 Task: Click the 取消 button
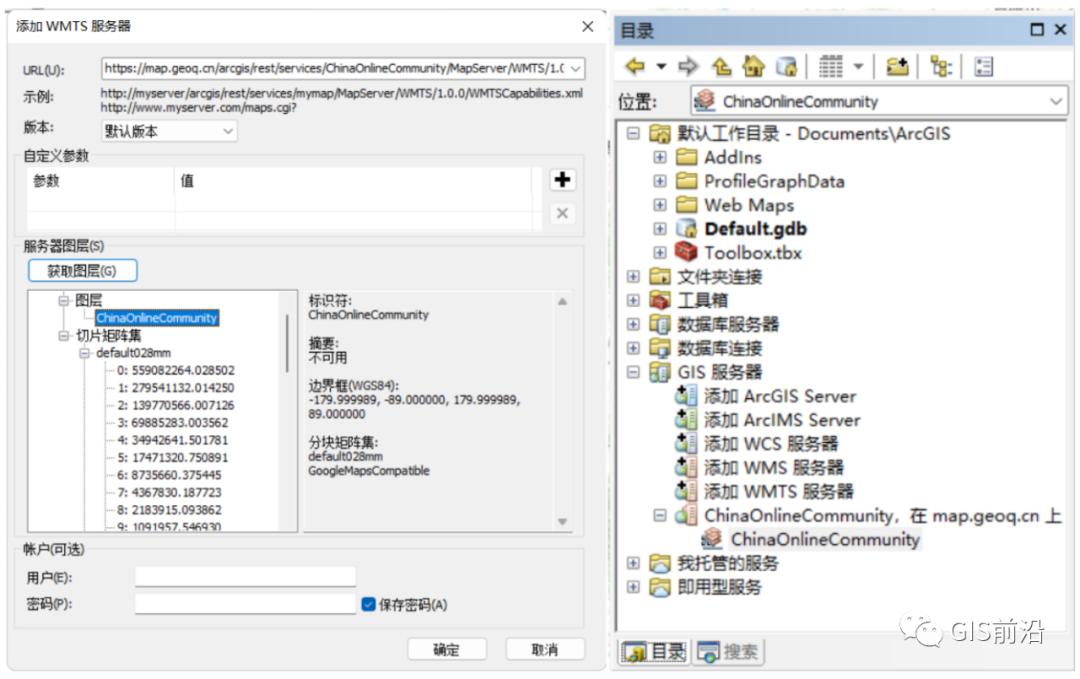pyautogui.click(x=545, y=649)
